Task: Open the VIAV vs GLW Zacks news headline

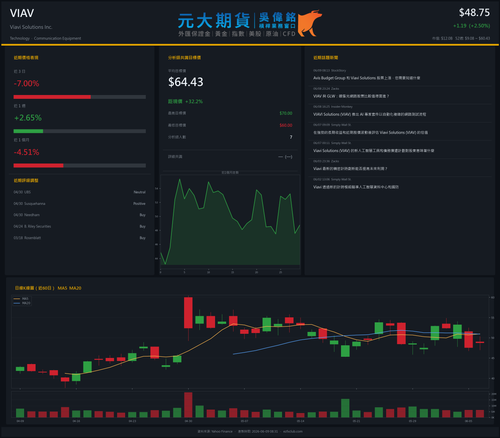Action: point(351,96)
